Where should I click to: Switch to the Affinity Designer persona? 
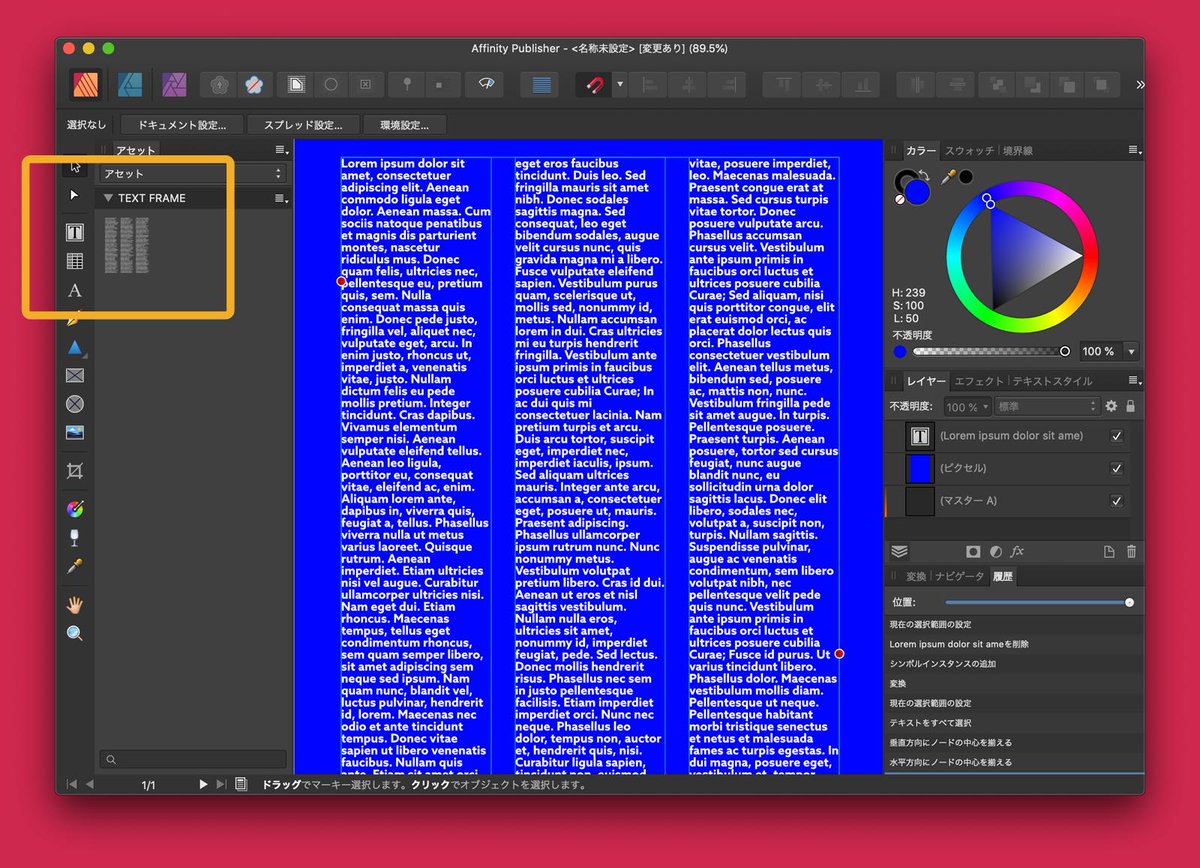(130, 84)
